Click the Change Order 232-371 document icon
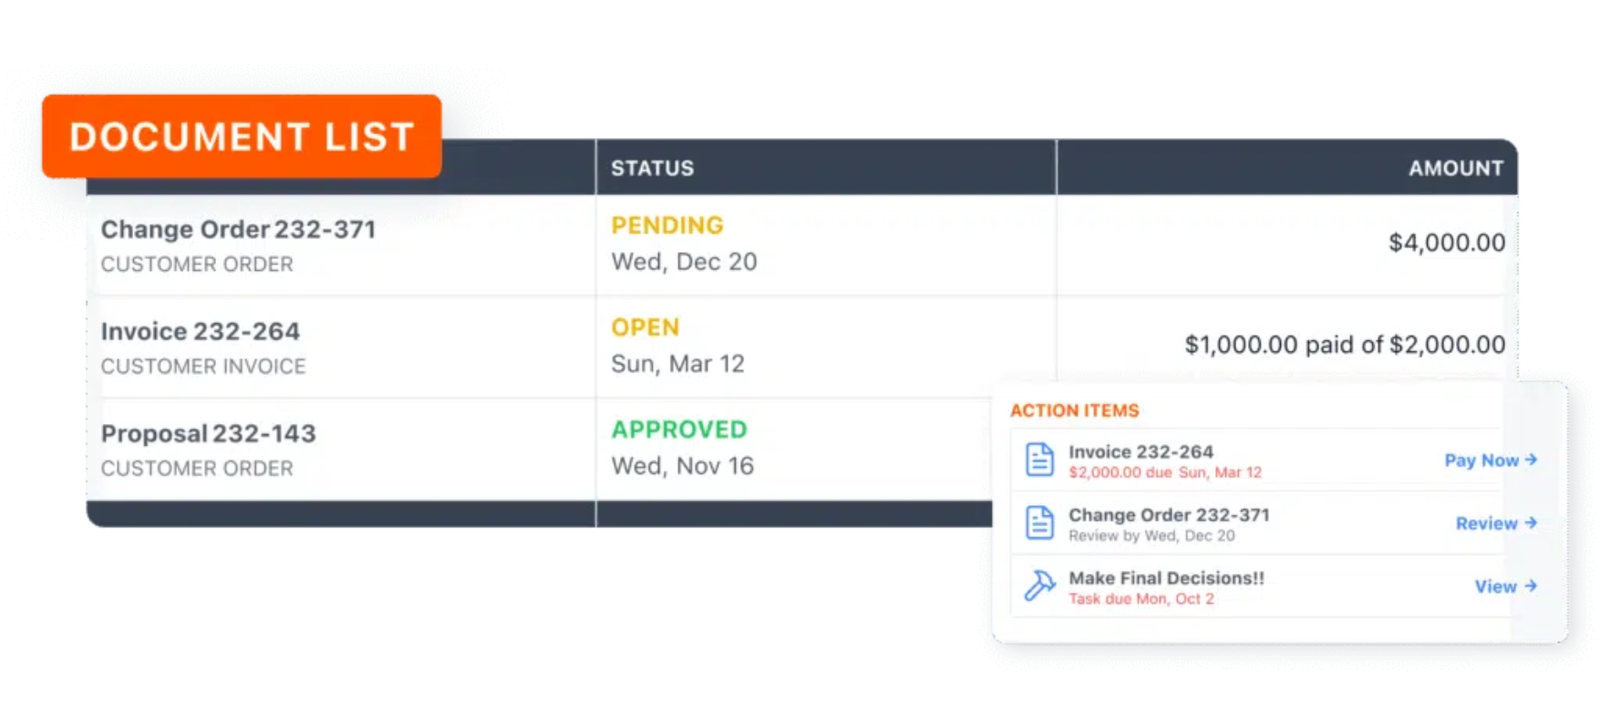This screenshot has width=1600, height=727. [1039, 523]
